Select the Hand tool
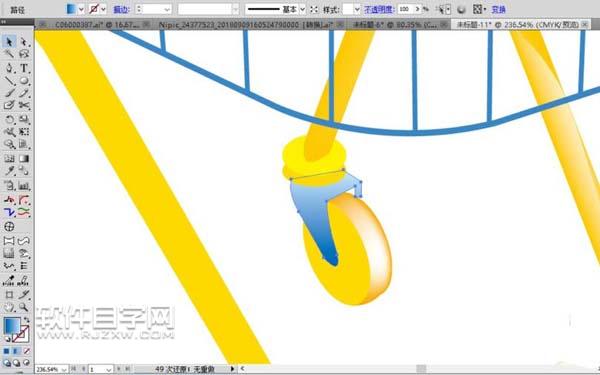This screenshot has height=375, width=600. 9,307
